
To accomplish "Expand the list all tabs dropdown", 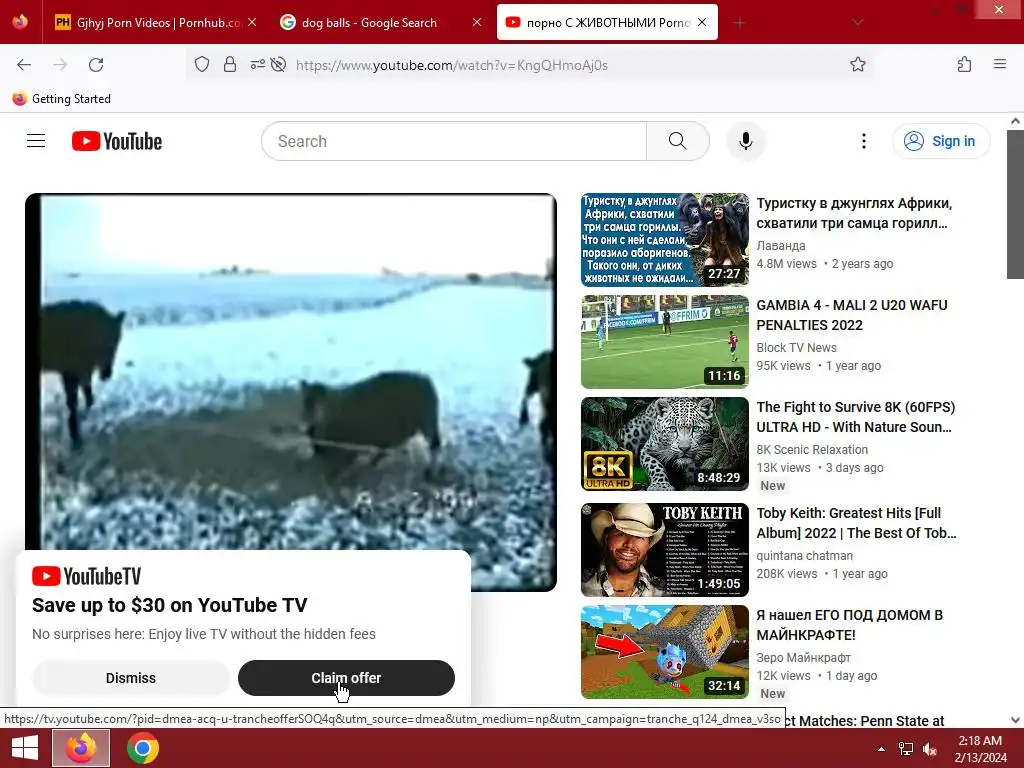I will pyautogui.click(x=857, y=23).
